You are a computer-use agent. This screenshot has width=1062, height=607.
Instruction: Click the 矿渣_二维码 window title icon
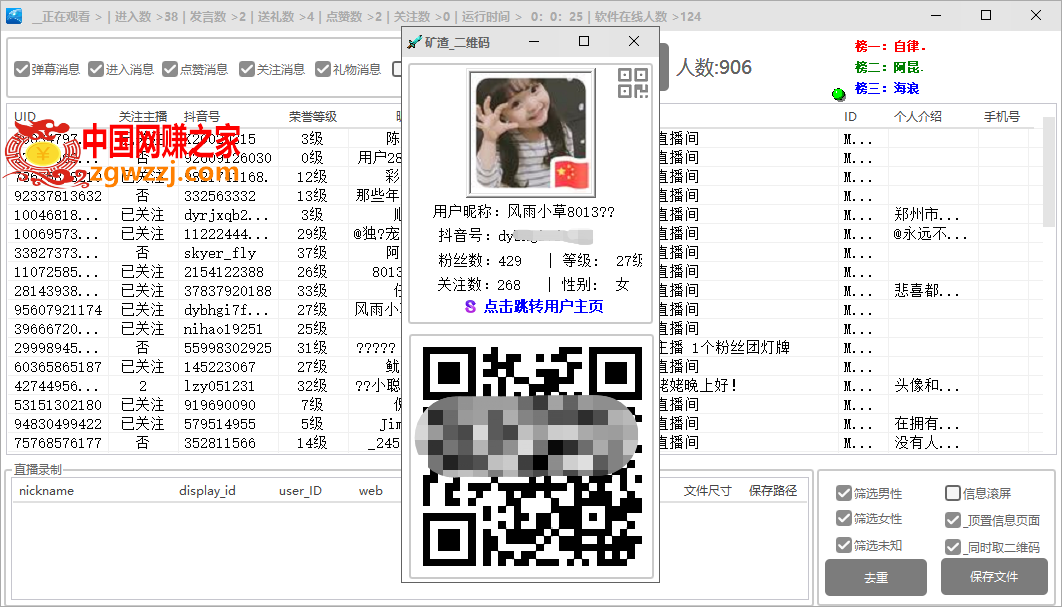coord(414,42)
